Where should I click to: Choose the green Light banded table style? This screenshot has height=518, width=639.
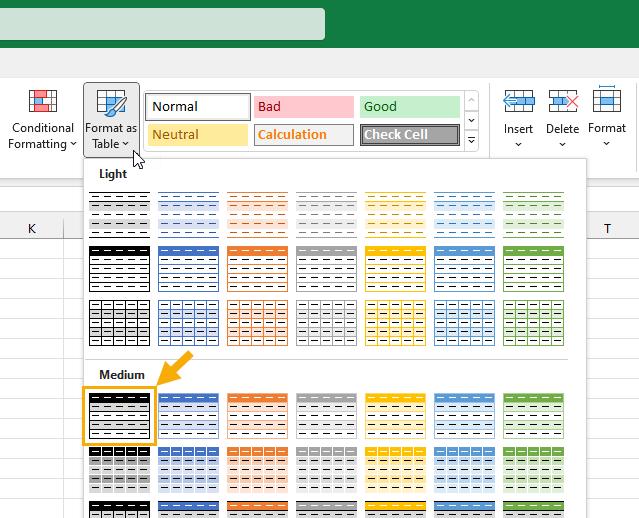point(533,215)
